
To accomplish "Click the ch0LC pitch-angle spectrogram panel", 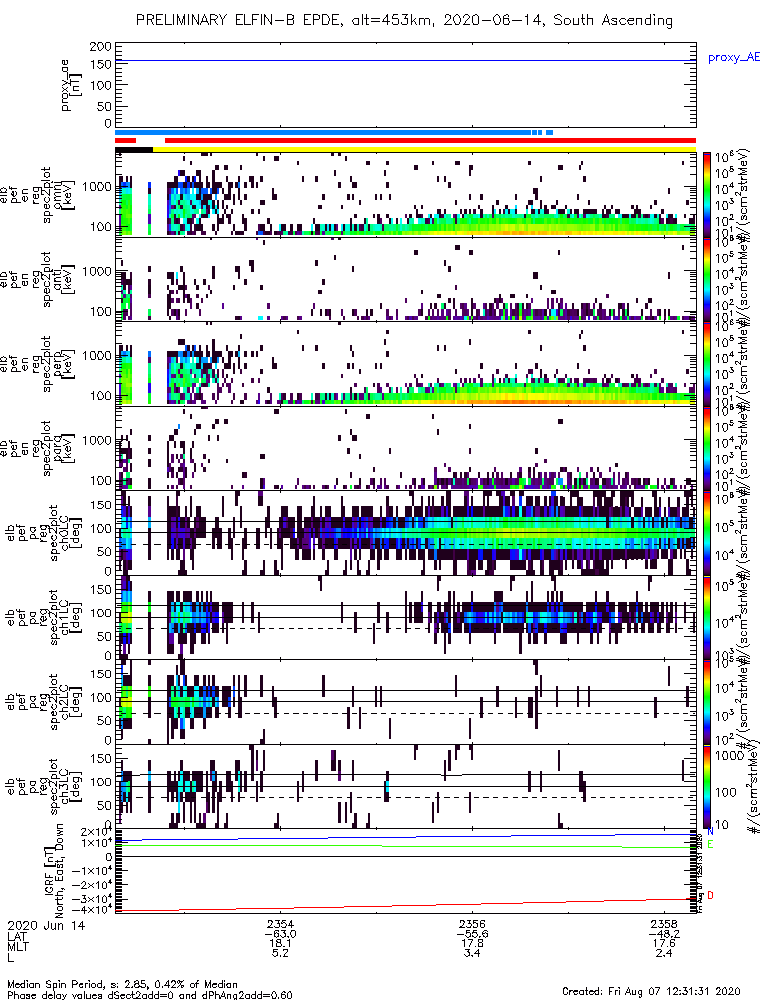I will 406,533.
